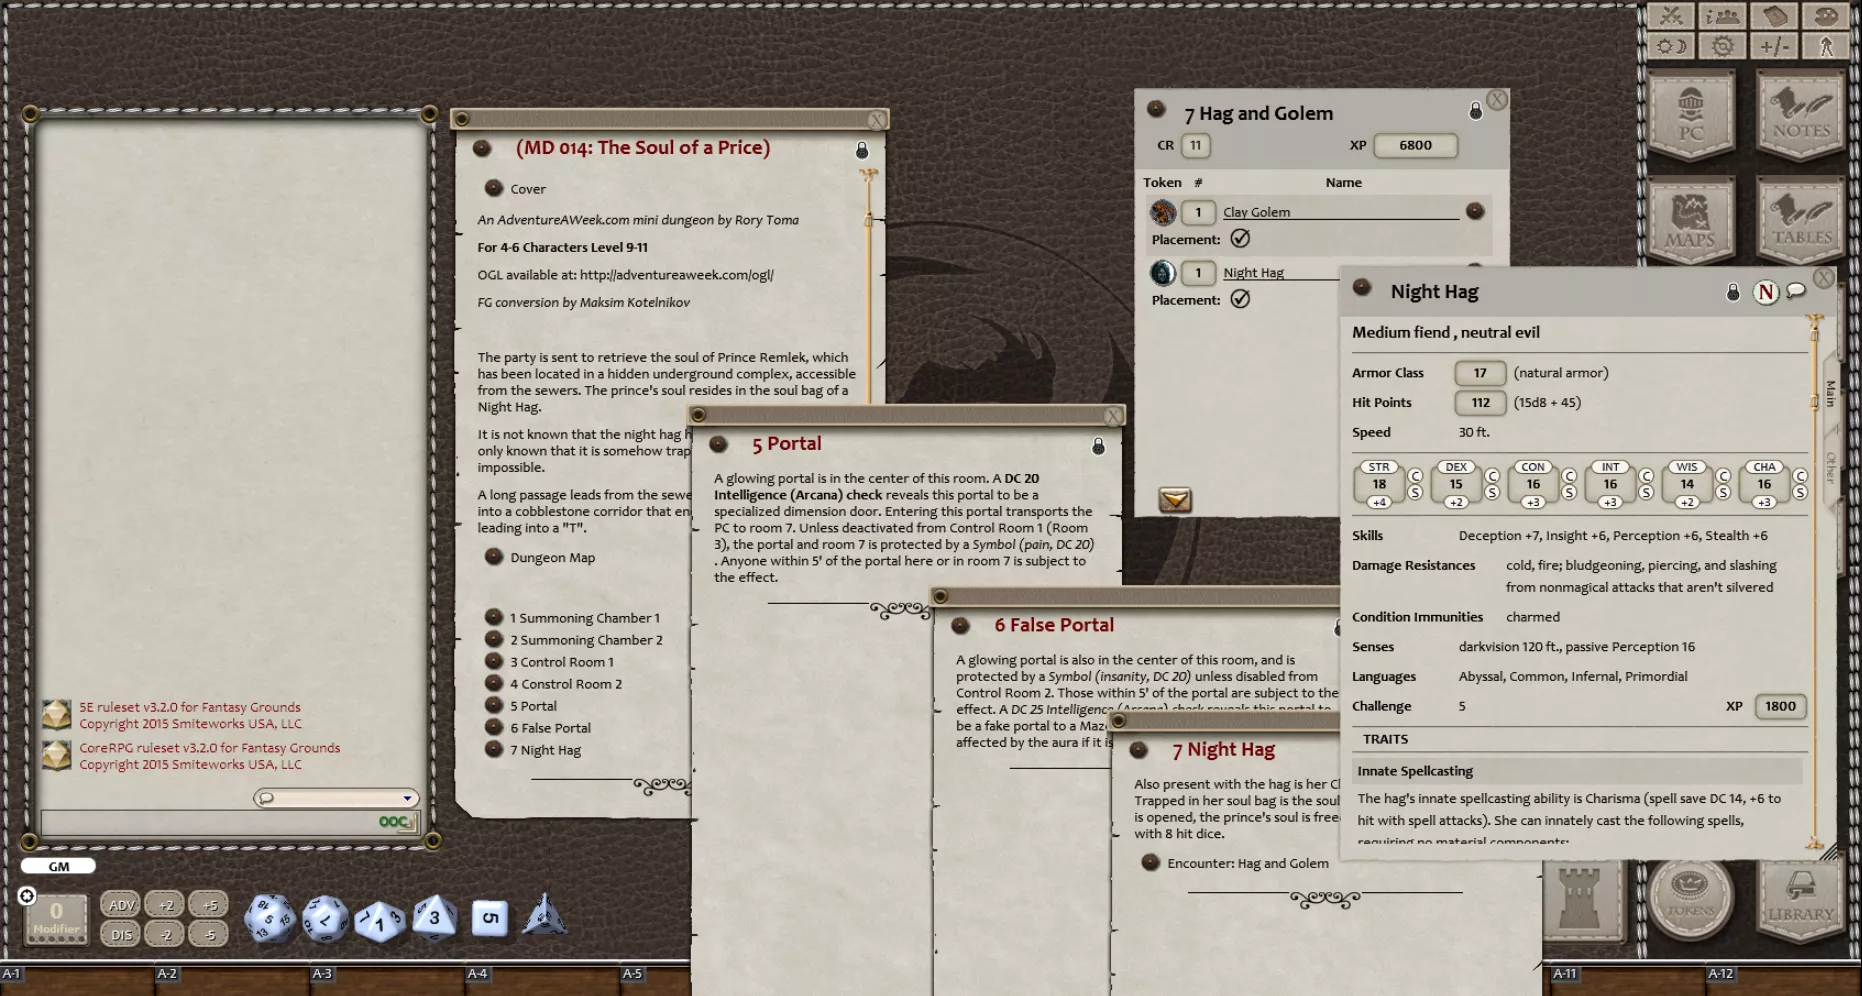Toggle lock on 5 Portal story
This screenshot has width=1862, height=996.
tap(1098, 446)
